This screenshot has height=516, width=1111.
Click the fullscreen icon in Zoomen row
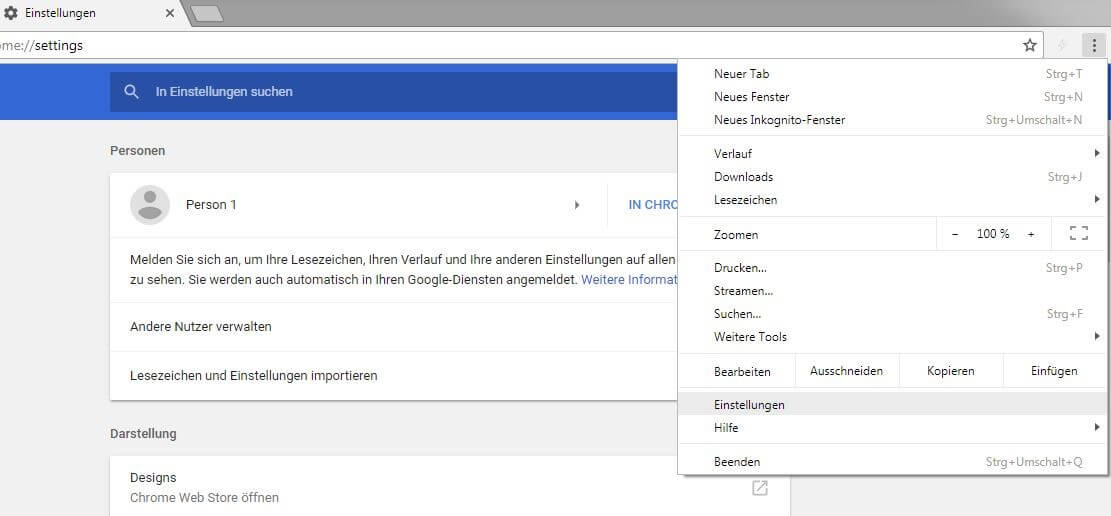[1078, 233]
